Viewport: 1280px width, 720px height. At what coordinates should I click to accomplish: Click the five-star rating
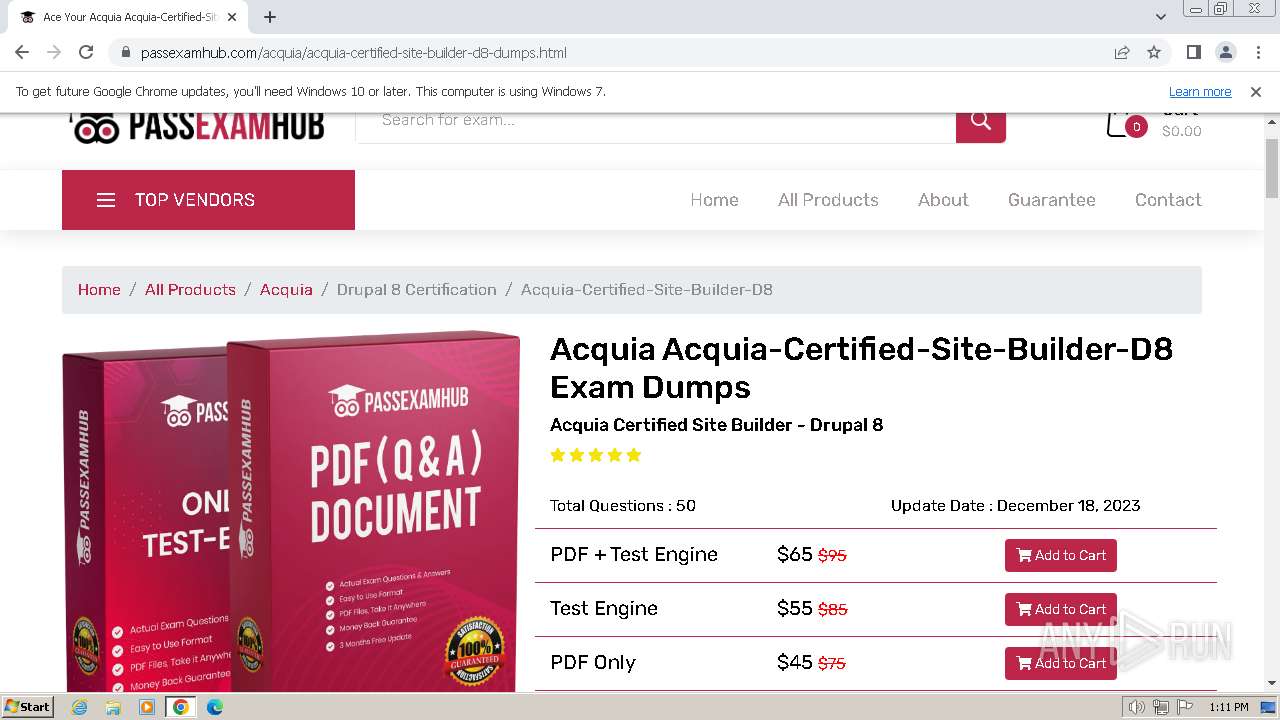596,455
